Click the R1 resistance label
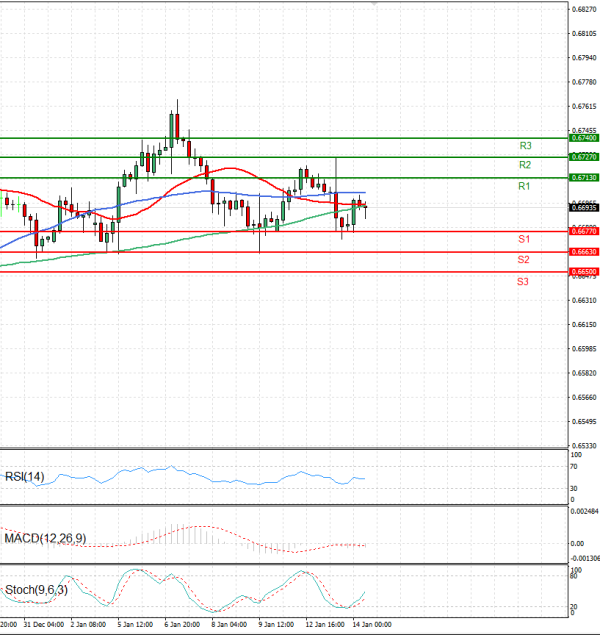Image resolution: width=600 pixels, height=635 pixels. 523,187
